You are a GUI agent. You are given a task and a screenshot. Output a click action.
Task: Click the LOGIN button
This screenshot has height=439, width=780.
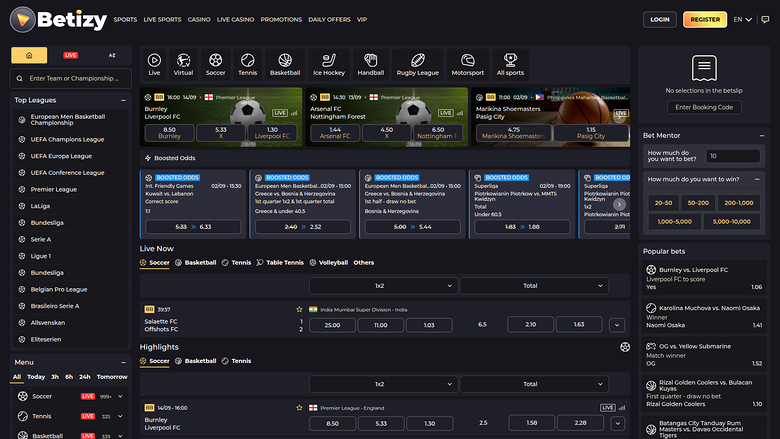660,19
